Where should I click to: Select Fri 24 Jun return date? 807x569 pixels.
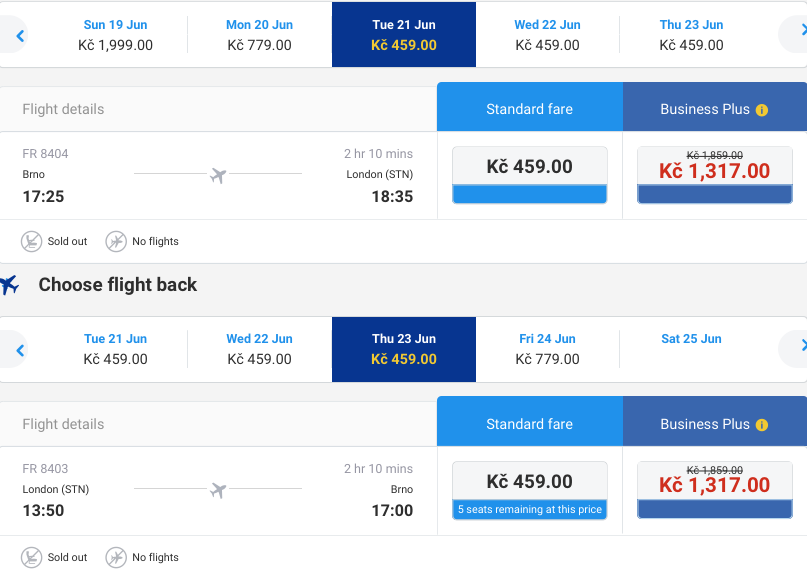point(547,349)
